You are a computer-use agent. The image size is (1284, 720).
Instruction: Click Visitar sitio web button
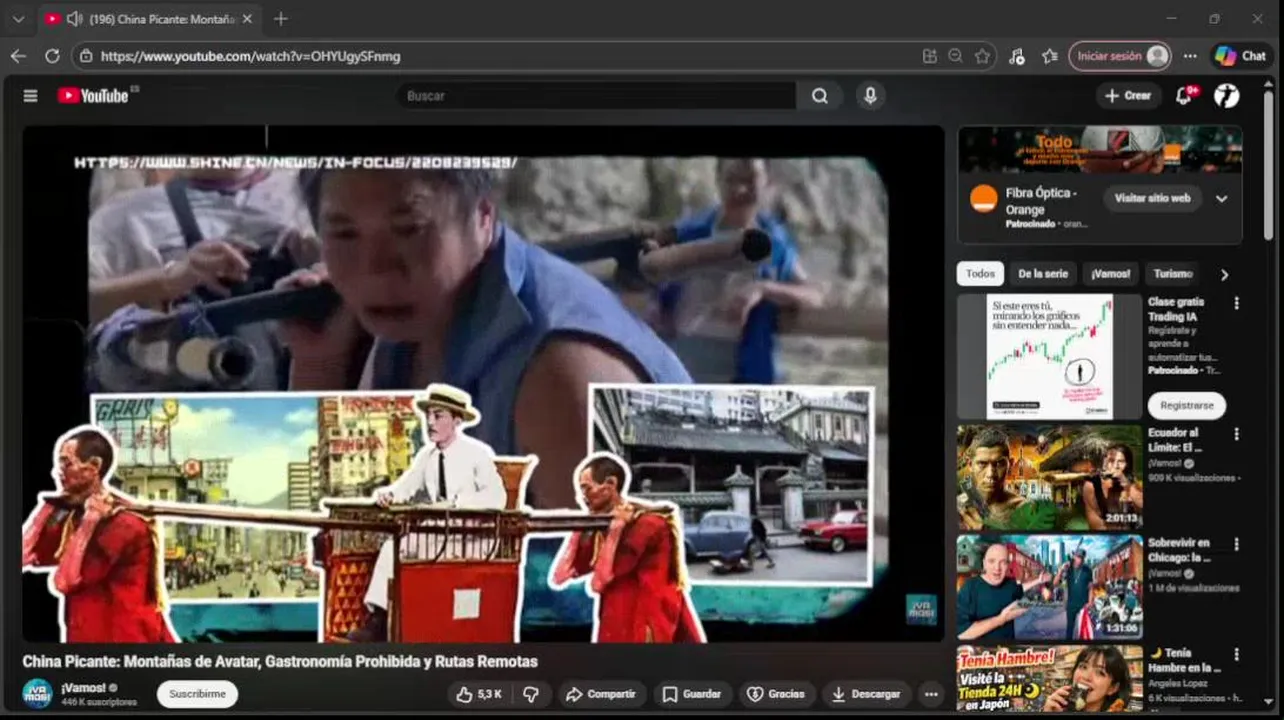click(x=1152, y=198)
